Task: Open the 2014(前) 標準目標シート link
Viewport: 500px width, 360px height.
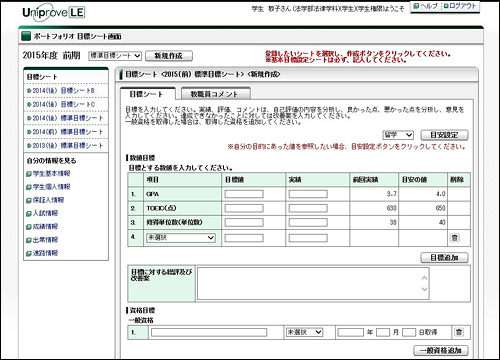Action: point(68,132)
